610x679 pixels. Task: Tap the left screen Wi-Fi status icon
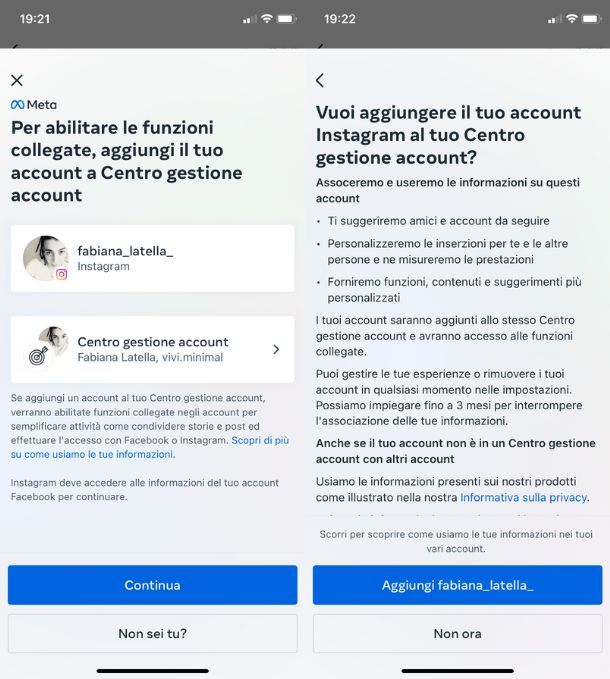pyautogui.click(x=267, y=19)
